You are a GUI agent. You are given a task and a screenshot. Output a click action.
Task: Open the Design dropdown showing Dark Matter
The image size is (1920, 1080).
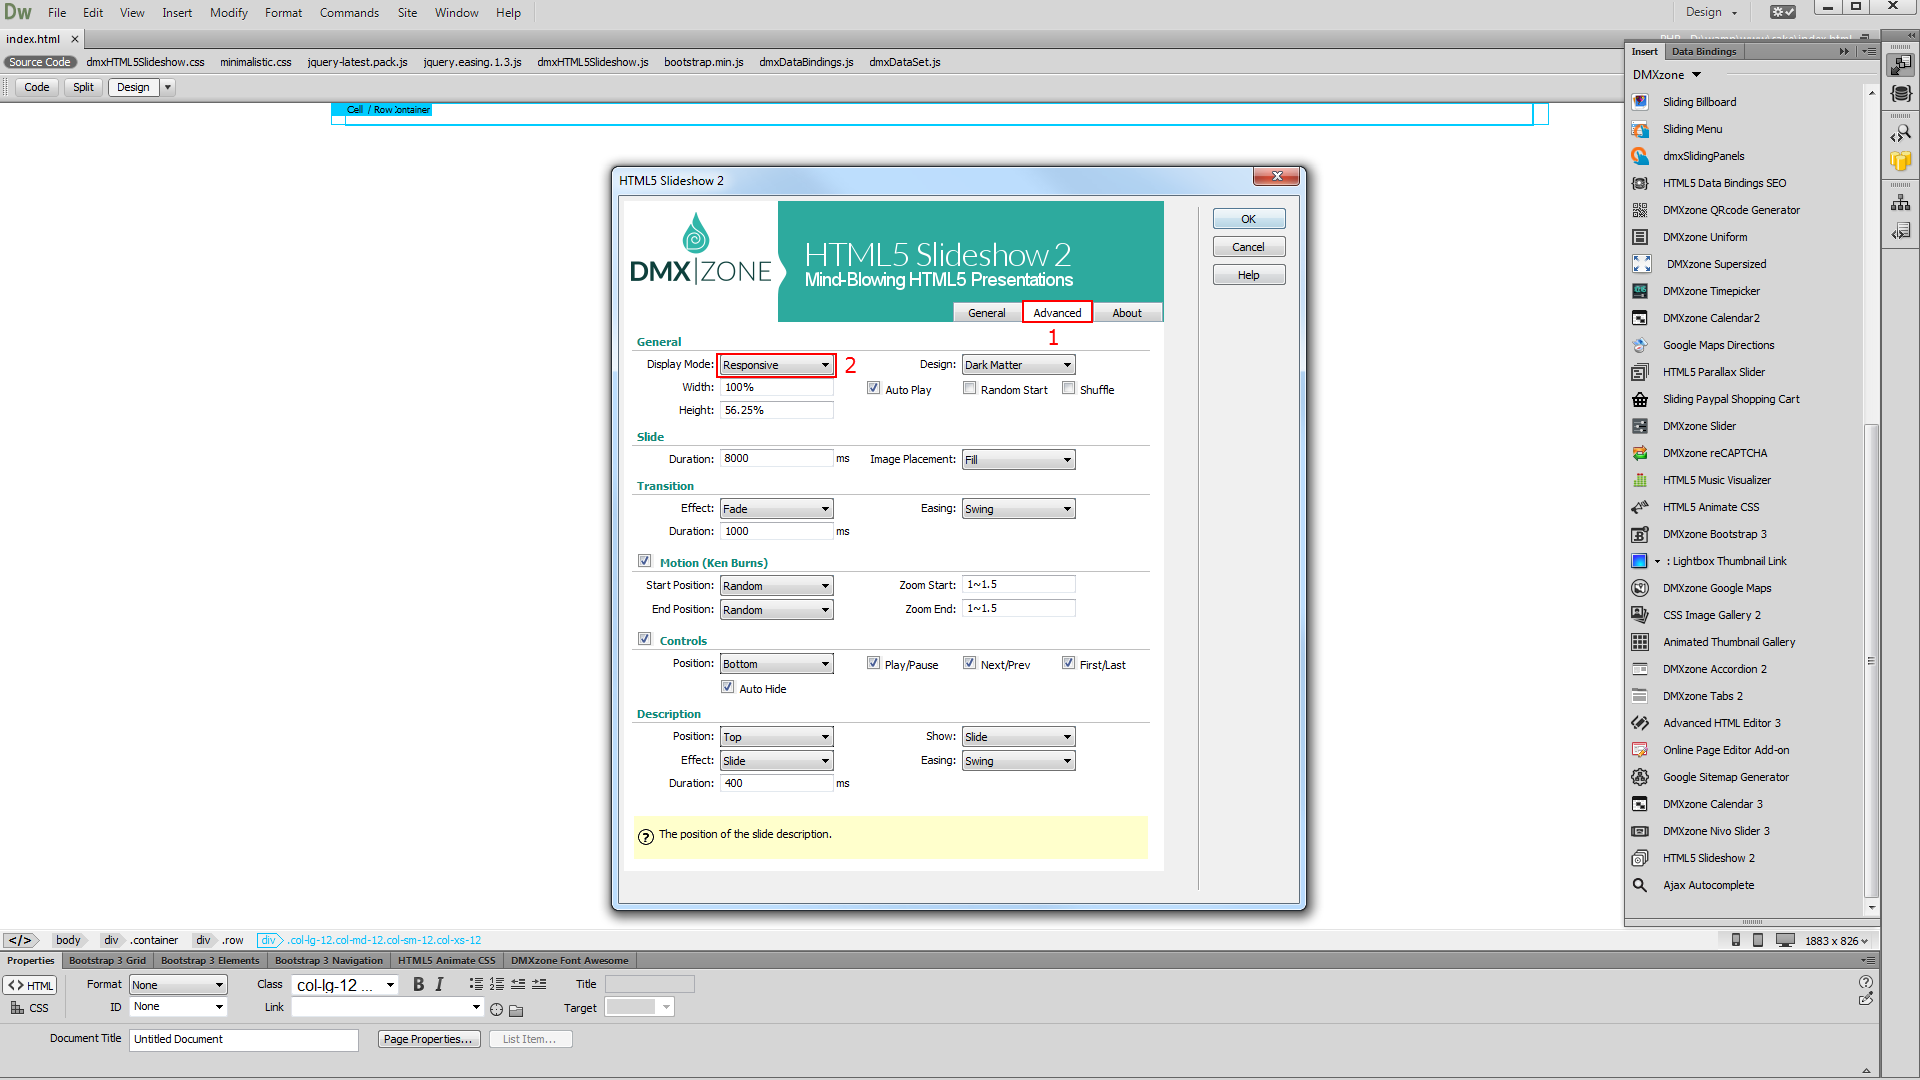tap(1018, 365)
